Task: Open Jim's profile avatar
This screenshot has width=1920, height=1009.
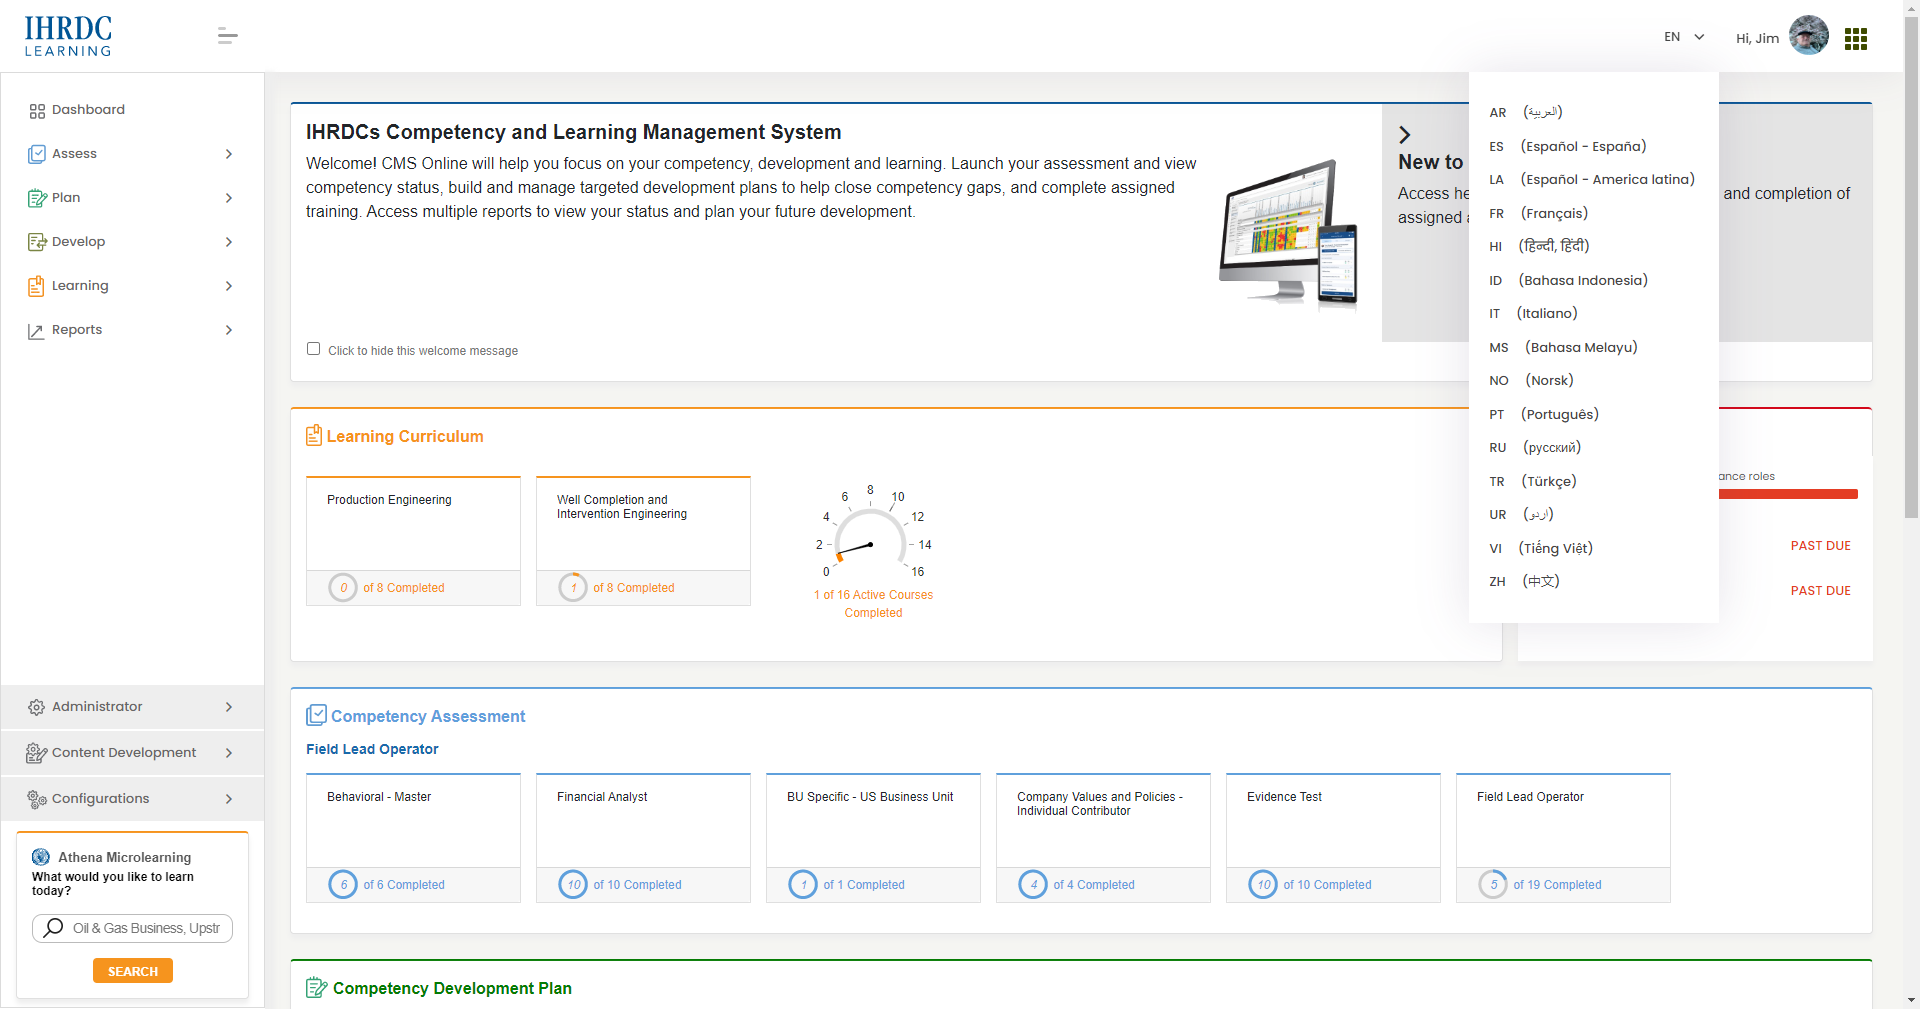Action: pos(1808,36)
